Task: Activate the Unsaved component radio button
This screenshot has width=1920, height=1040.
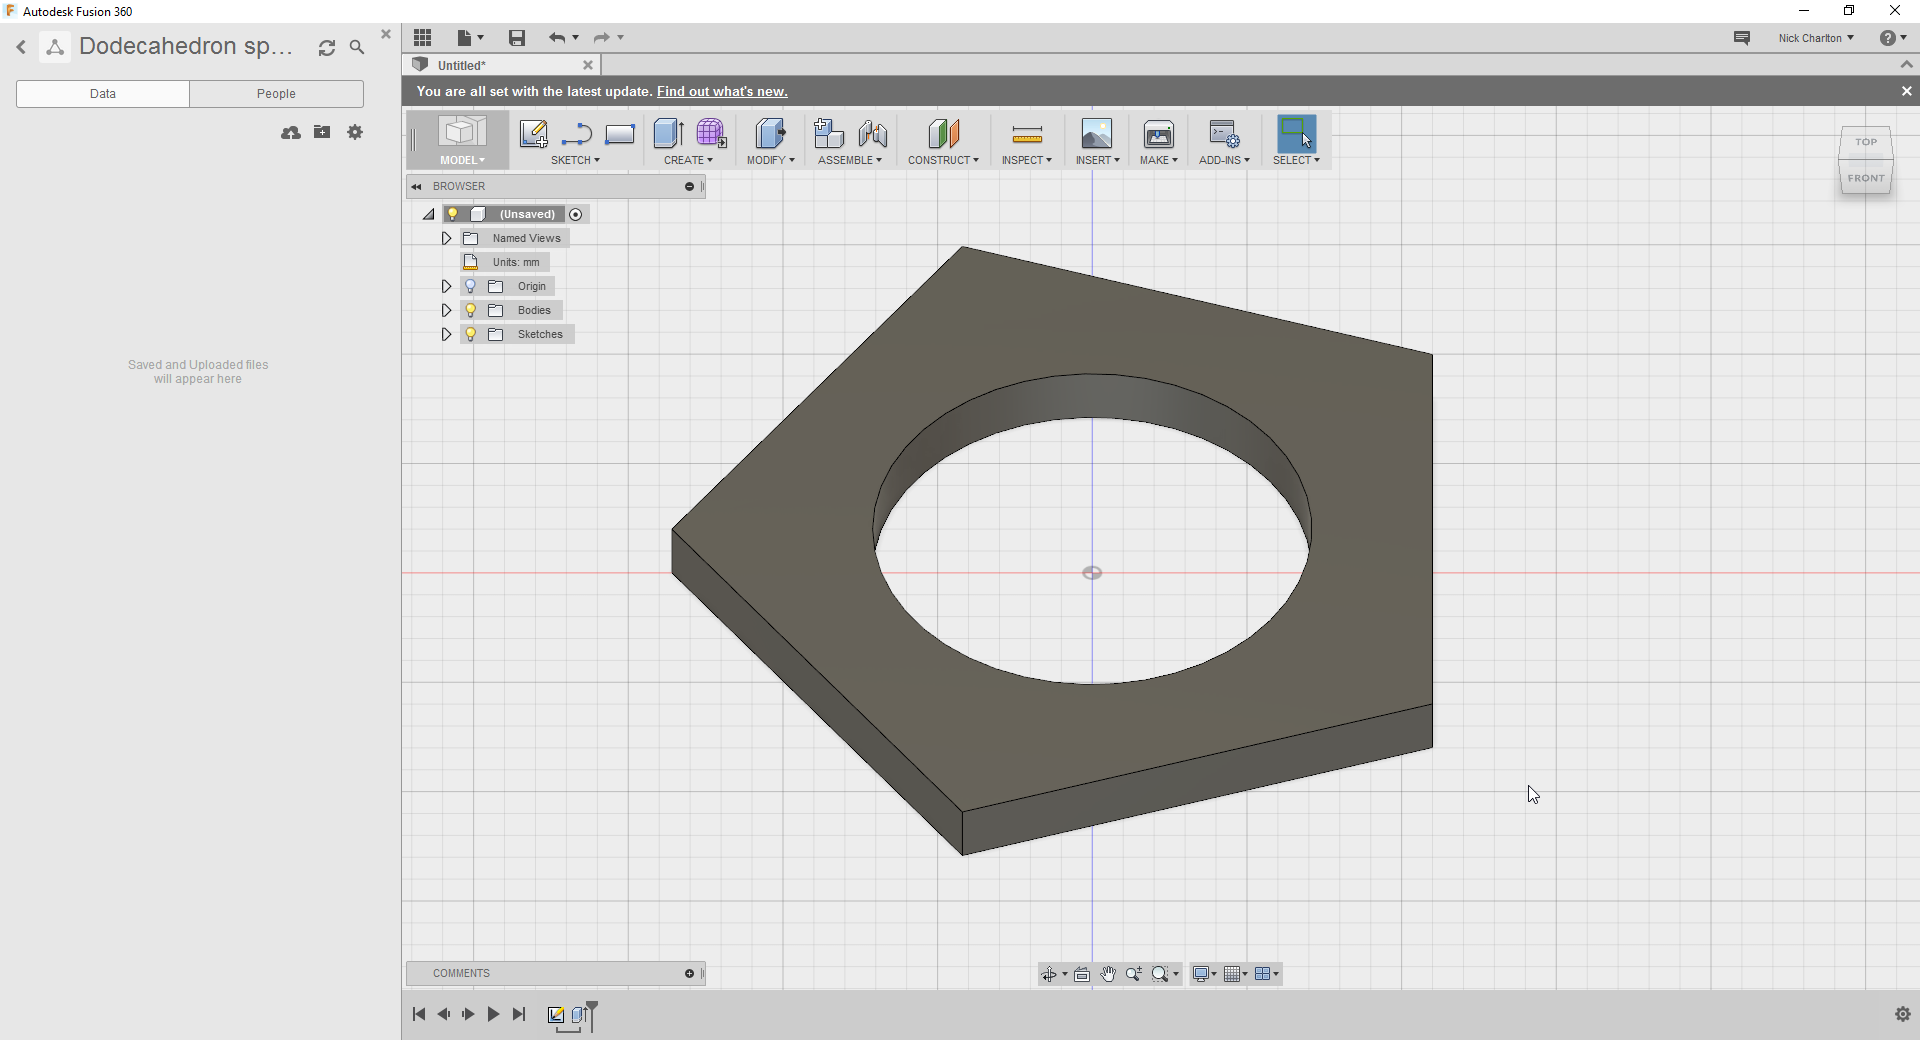Action: pos(576,214)
